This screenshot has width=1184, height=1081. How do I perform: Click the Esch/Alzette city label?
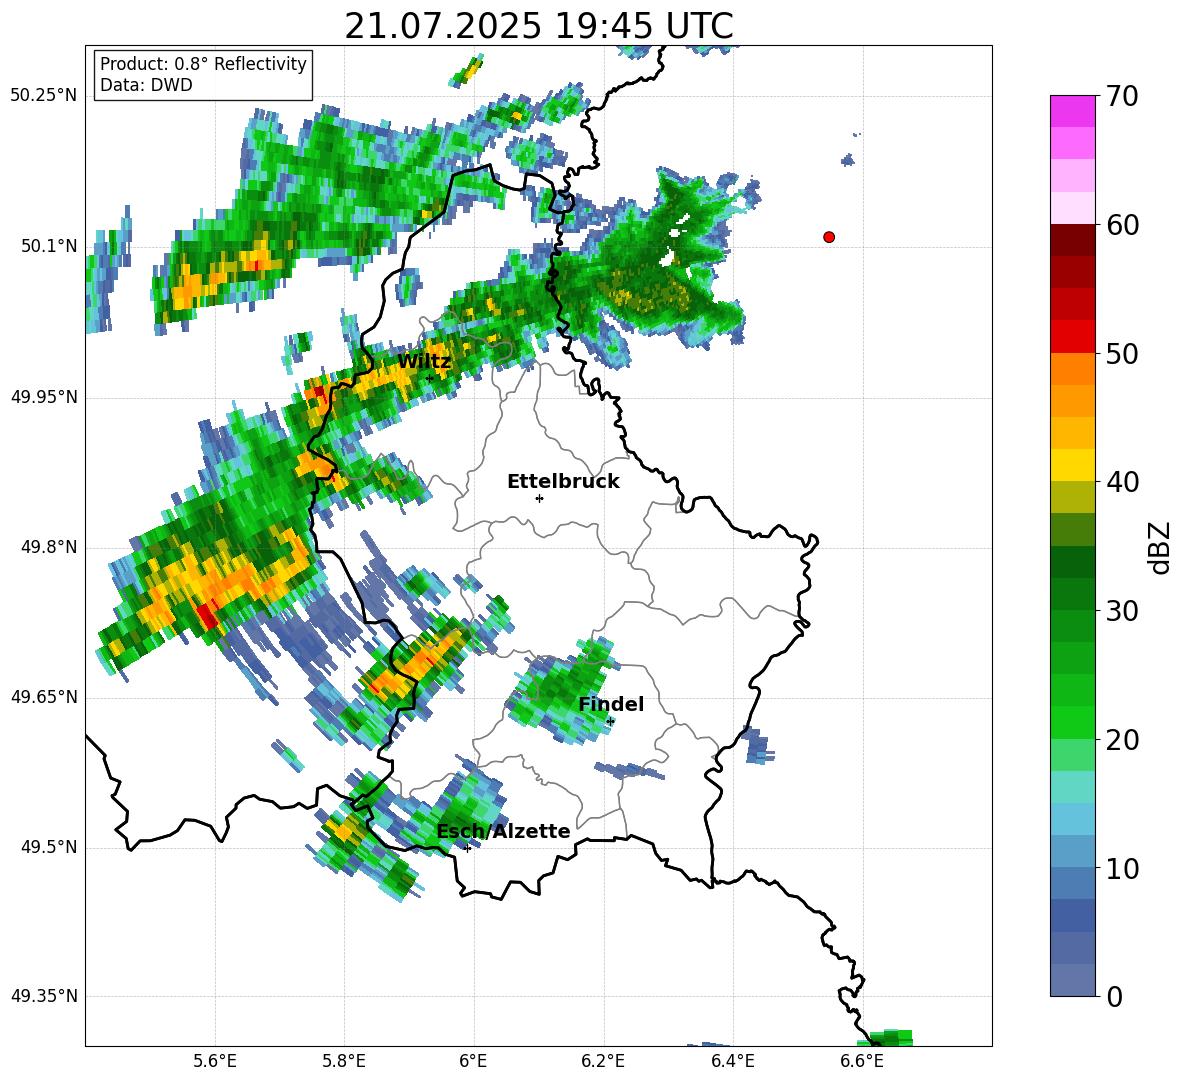click(x=504, y=831)
